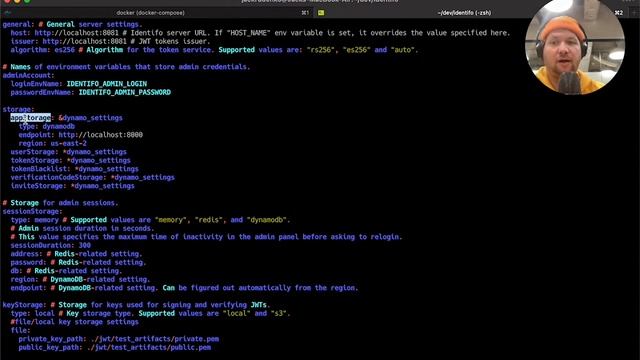Click the 'issuer:' line
This screenshot has width=640, height=360.
(110, 41)
